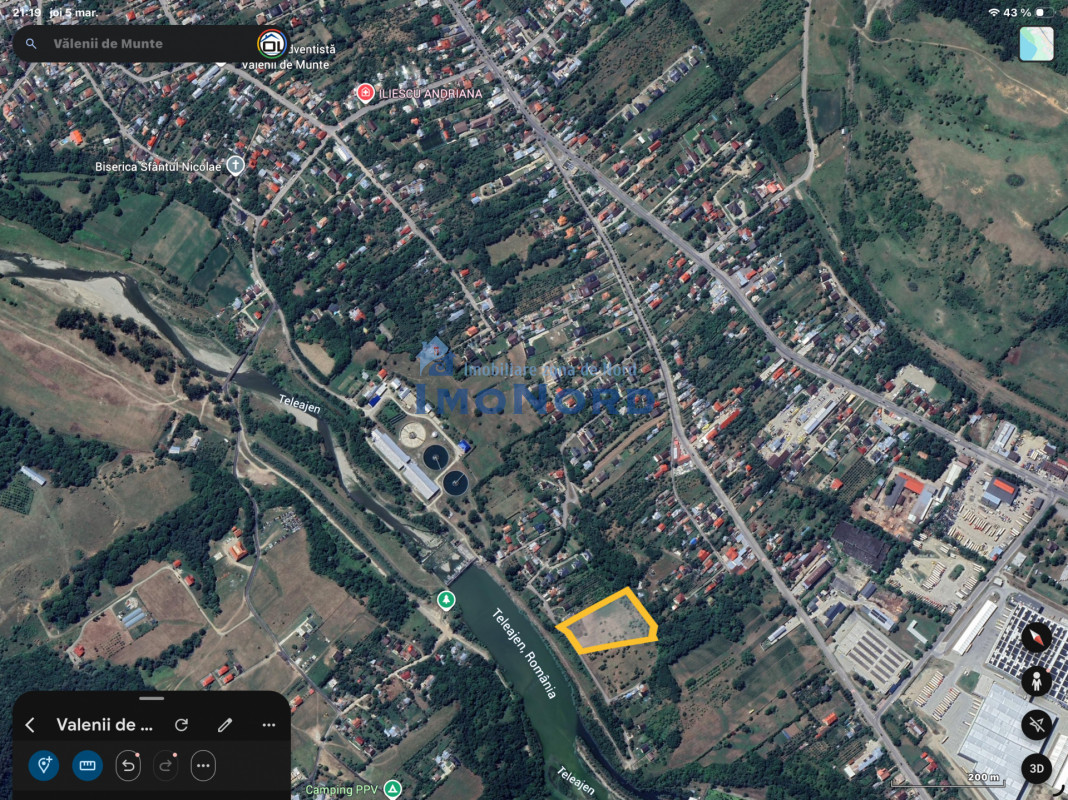Open the map layers style button
Screen dimensions: 1068x800
click(x=1036, y=44)
